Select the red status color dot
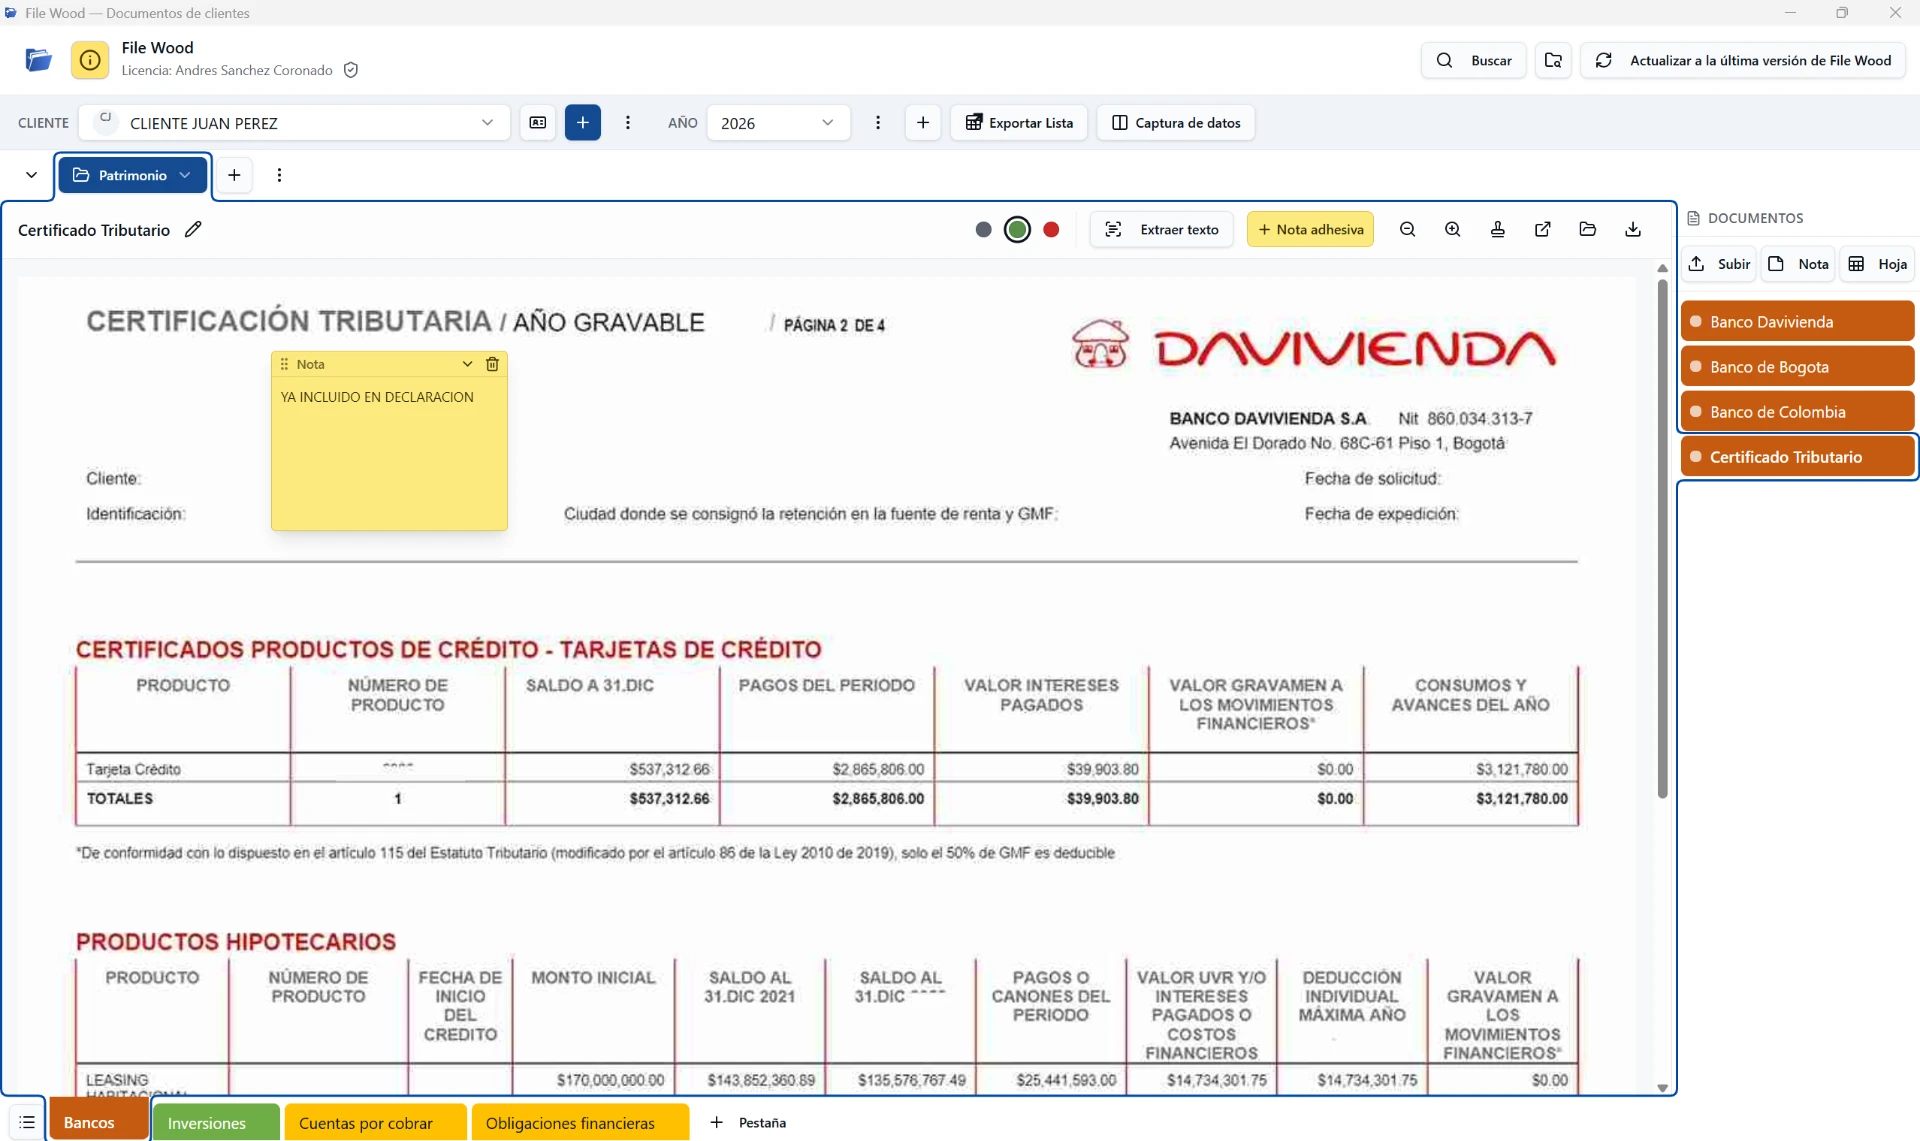This screenshot has height=1141, width=1920. pyautogui.click(x=1051, y=229)
